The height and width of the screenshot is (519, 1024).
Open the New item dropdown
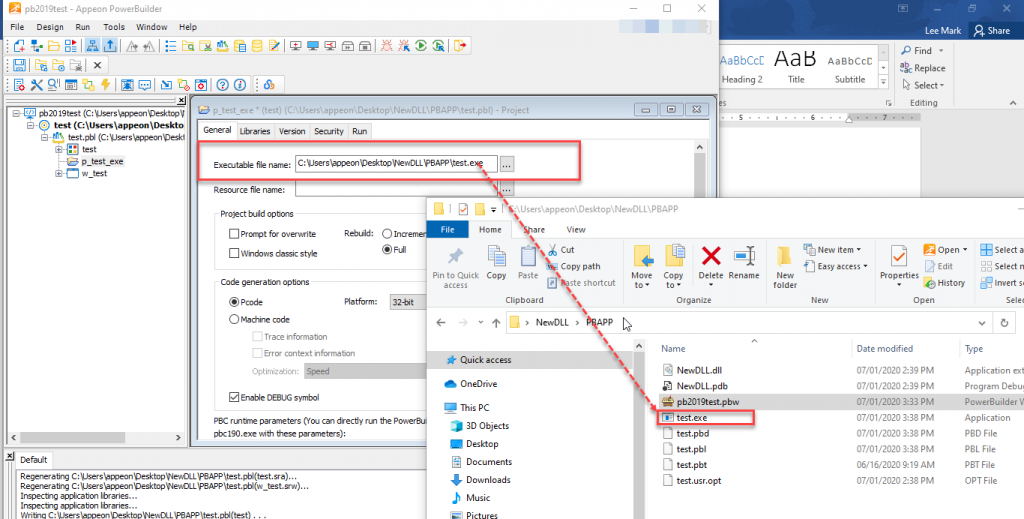pyautogui.click(x=838, y=250)
